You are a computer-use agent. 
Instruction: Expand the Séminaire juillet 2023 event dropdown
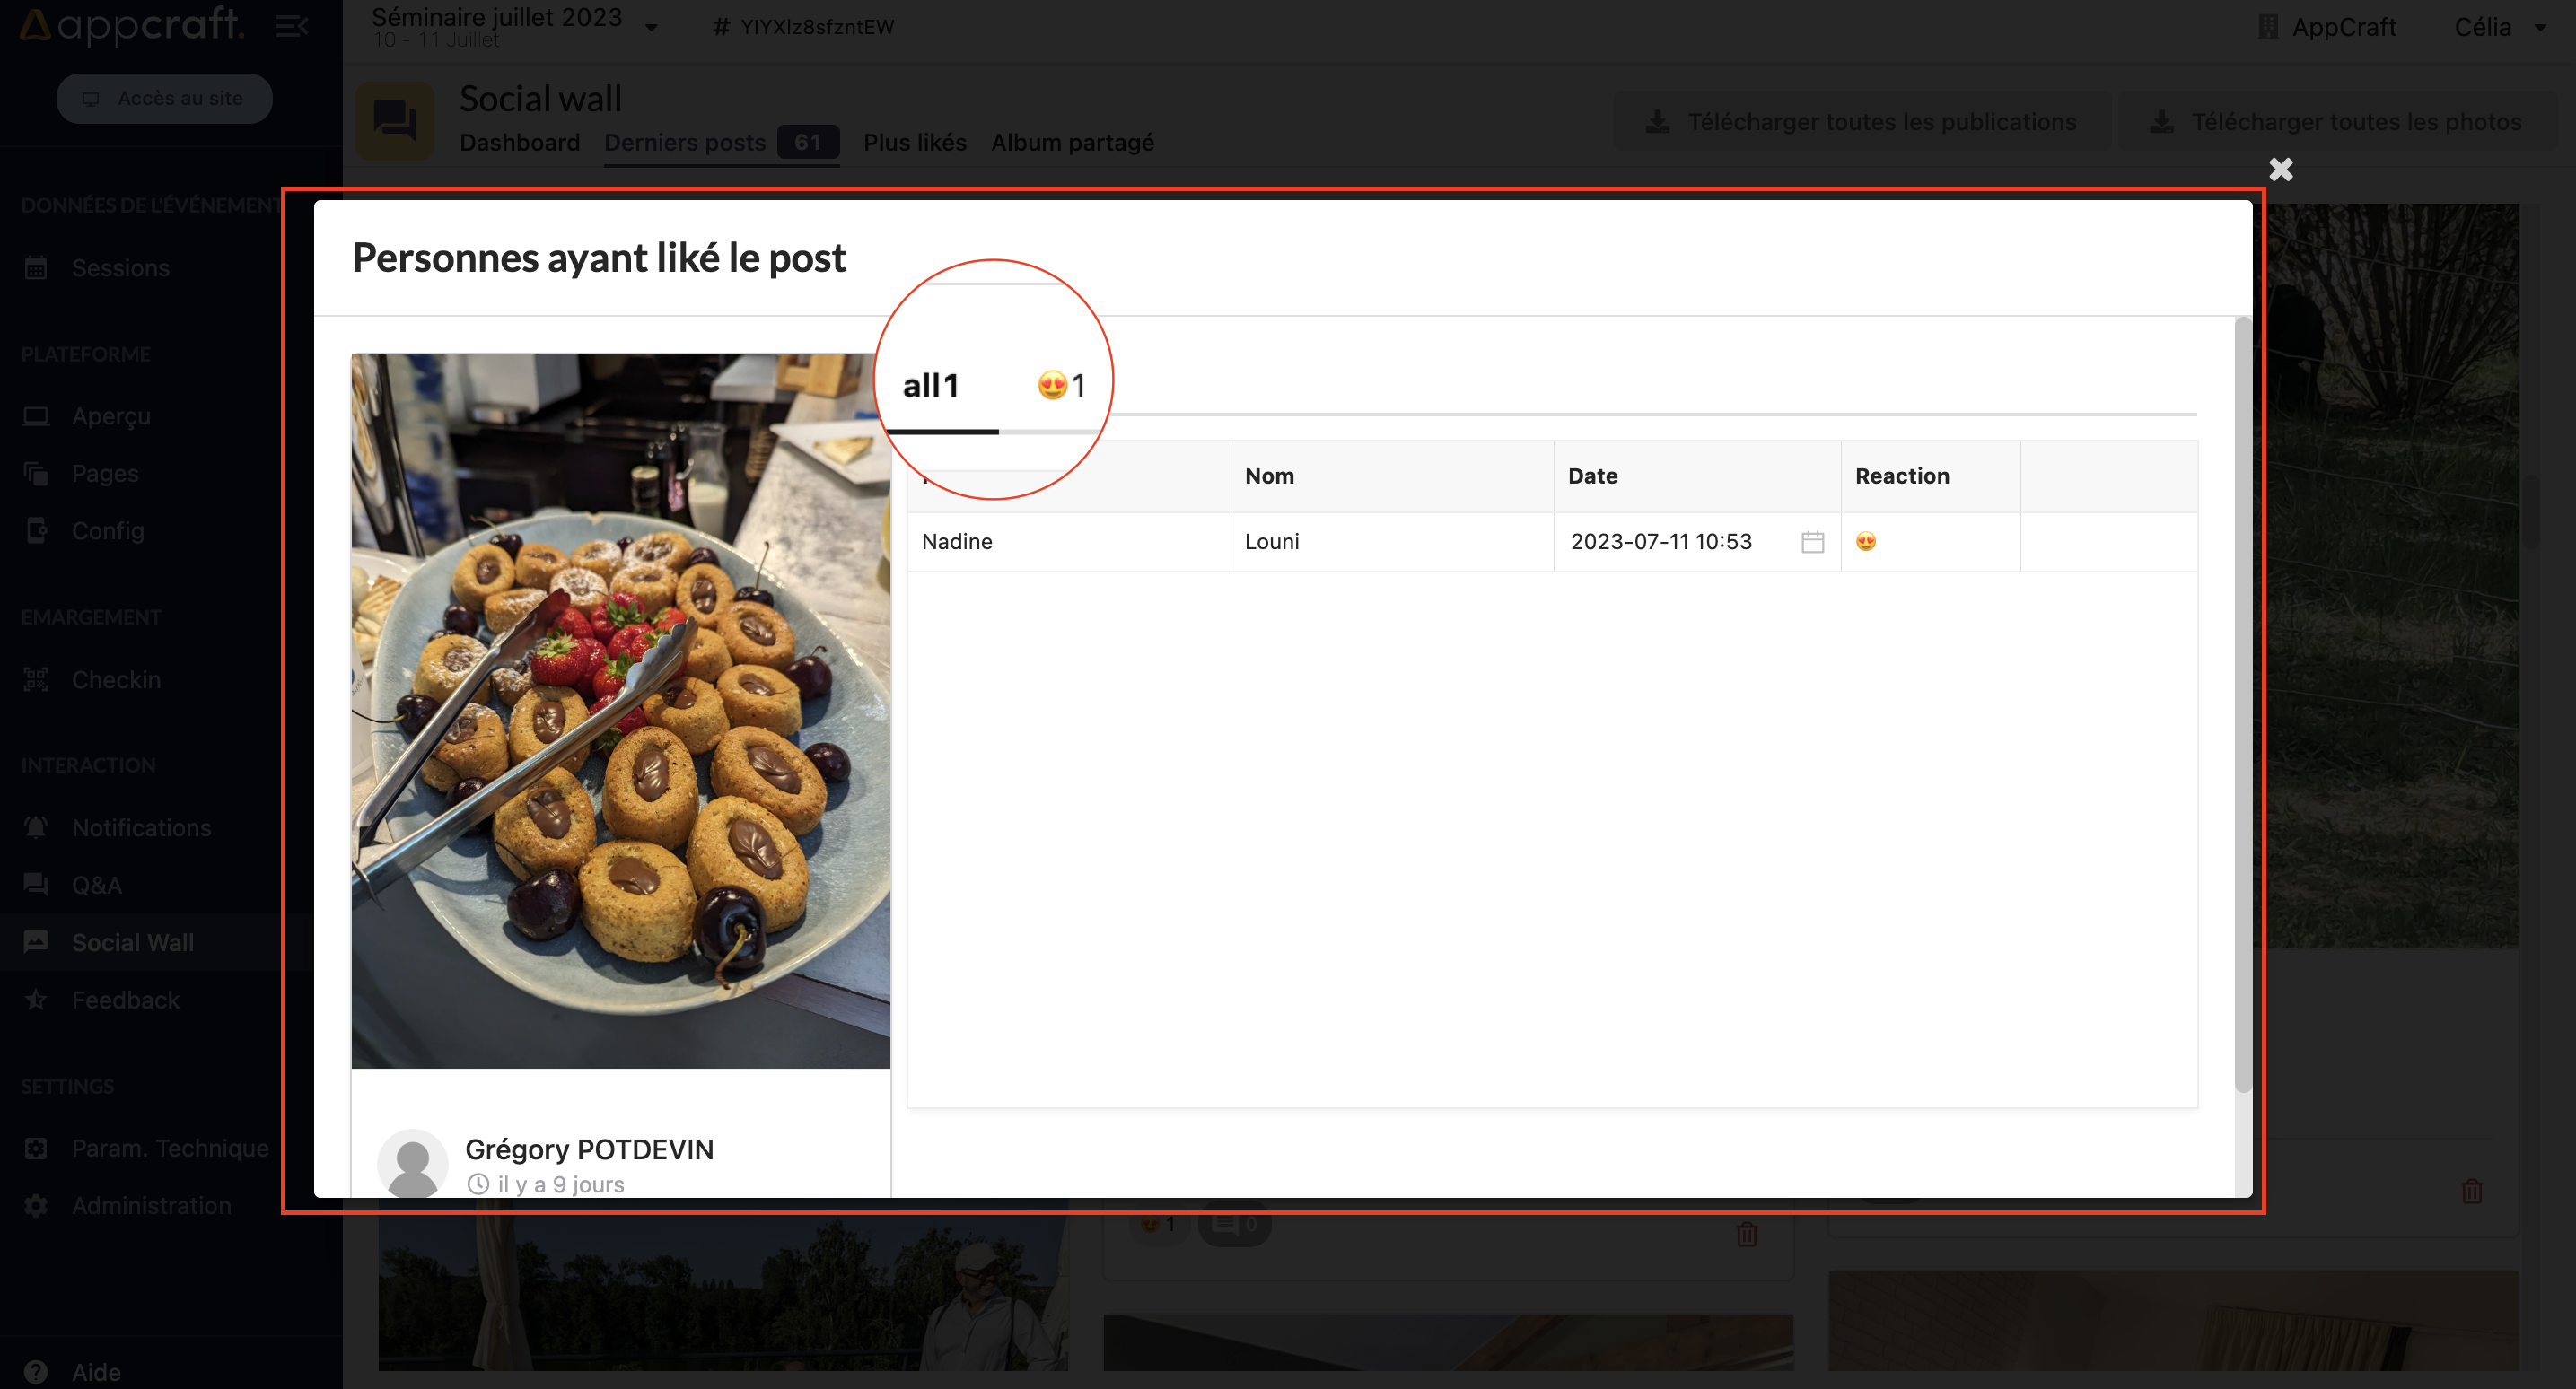click(x=651, y=27)
